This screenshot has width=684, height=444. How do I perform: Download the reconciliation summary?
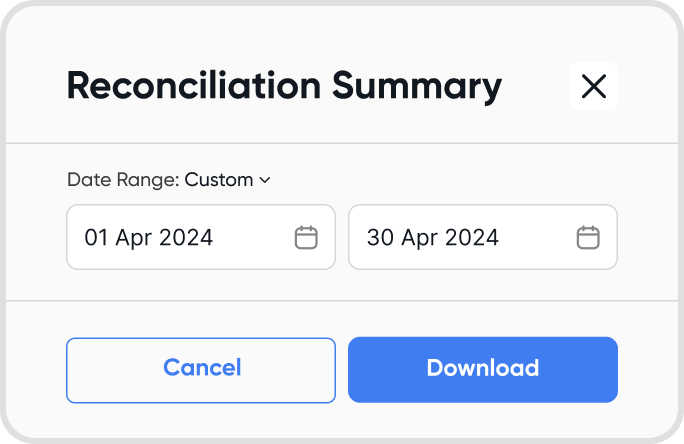coord(483,370)
